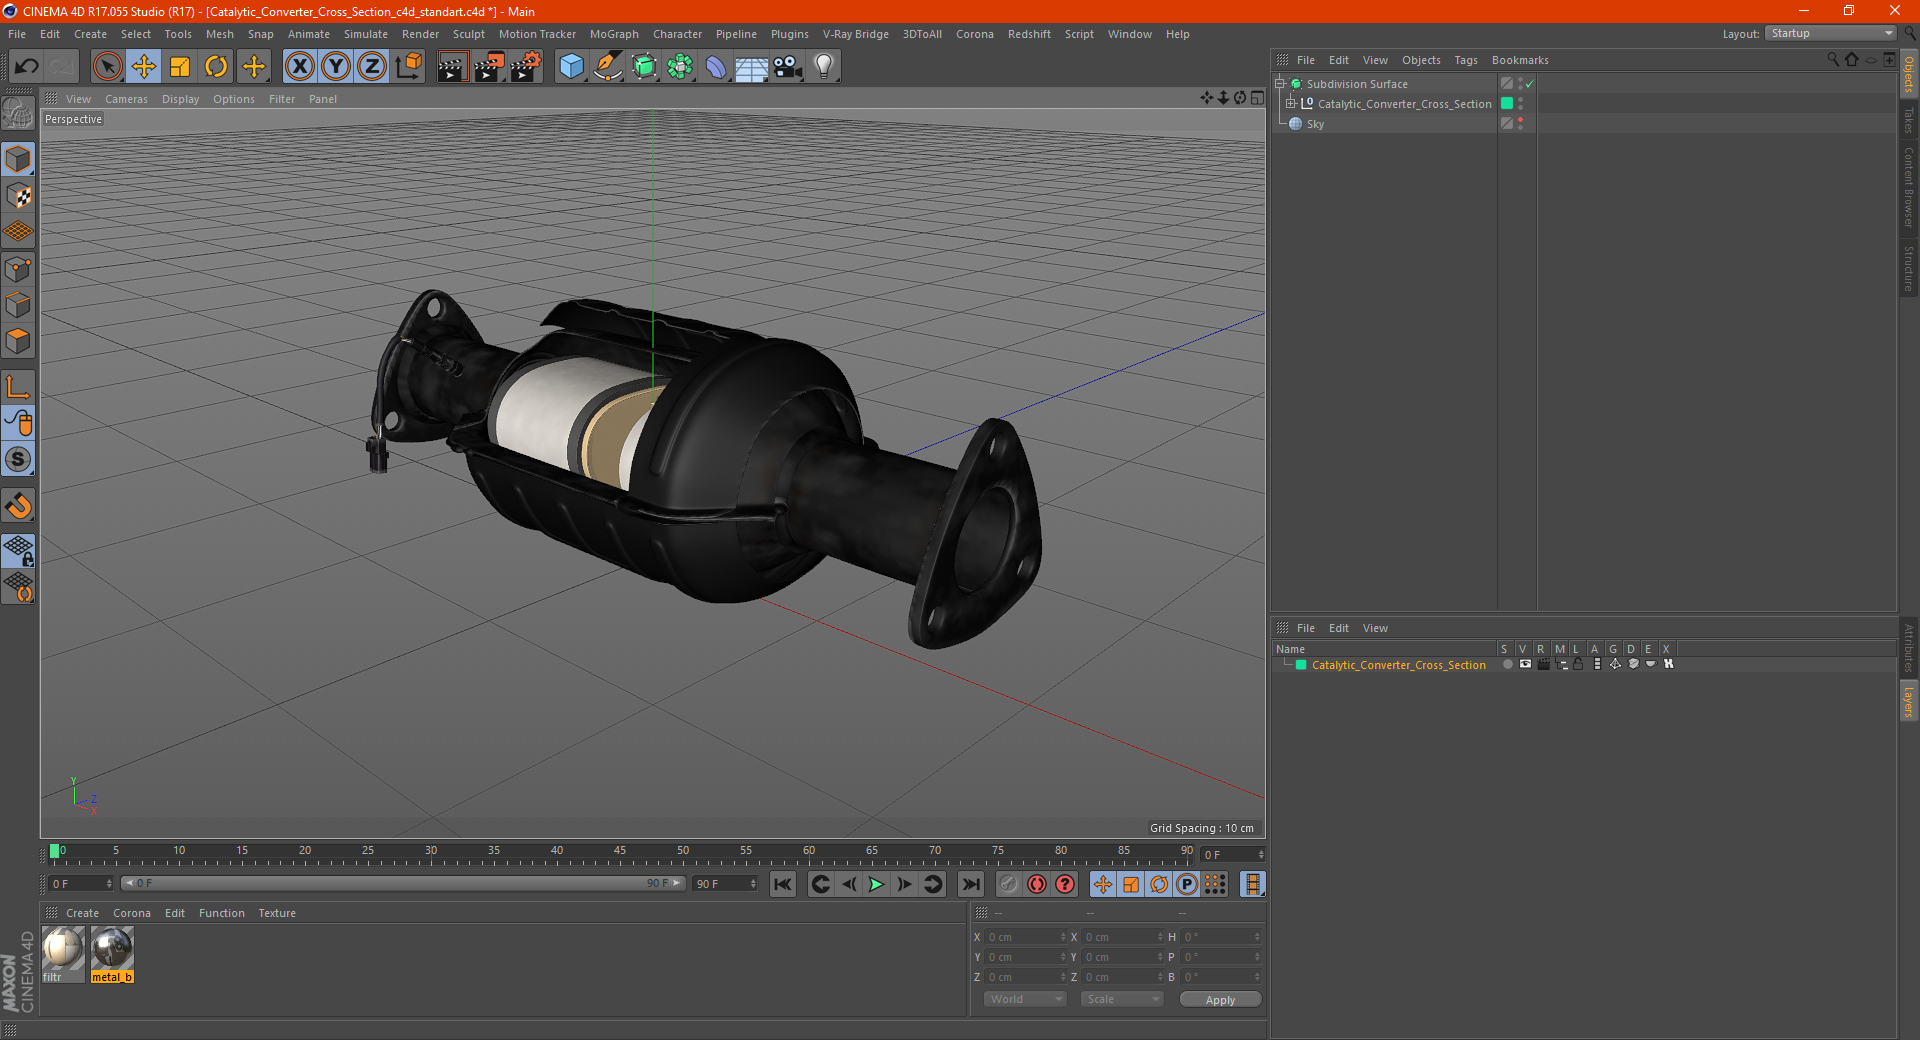1920x1040 pixels.
Task: Switch to Polygons mode
Action: (x=18, y=342)
